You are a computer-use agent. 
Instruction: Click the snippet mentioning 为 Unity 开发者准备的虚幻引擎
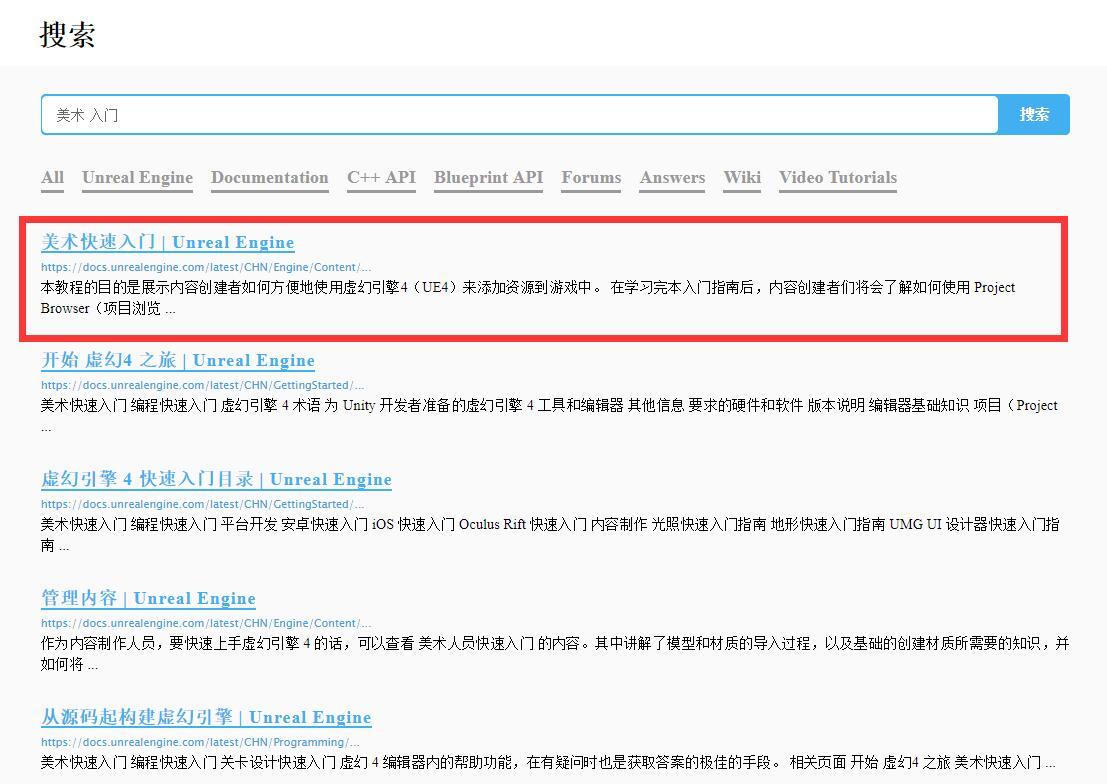(x=549, y=415)
